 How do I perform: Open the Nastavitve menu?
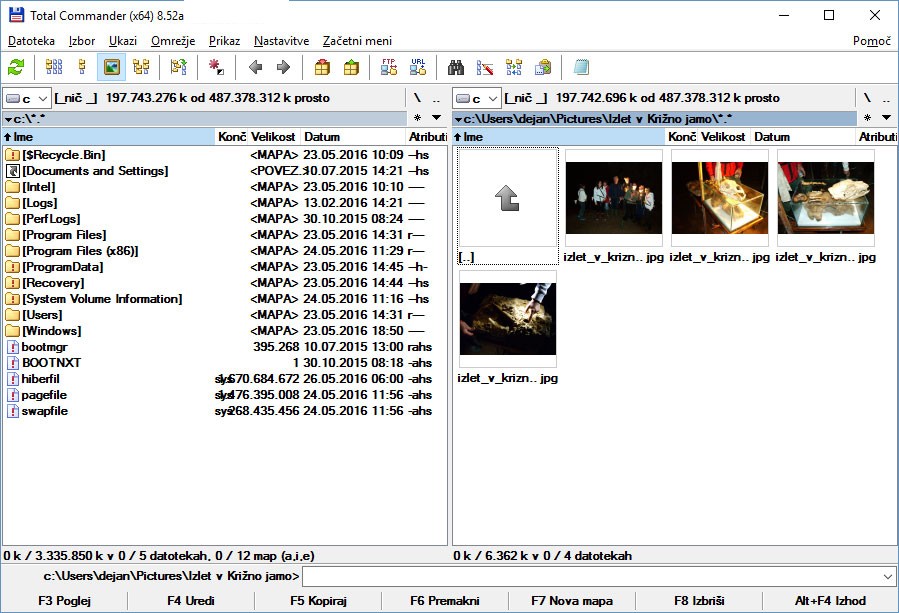click(x=281, y=41)
